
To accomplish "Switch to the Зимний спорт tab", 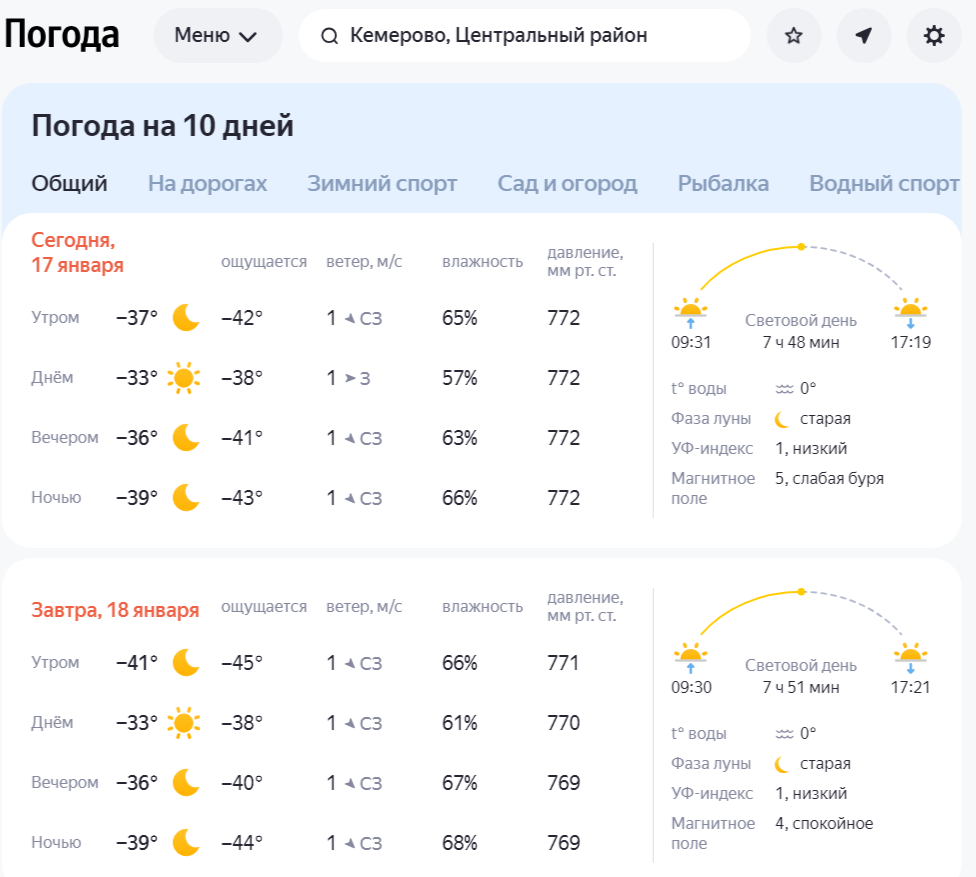I will [381, 184].
